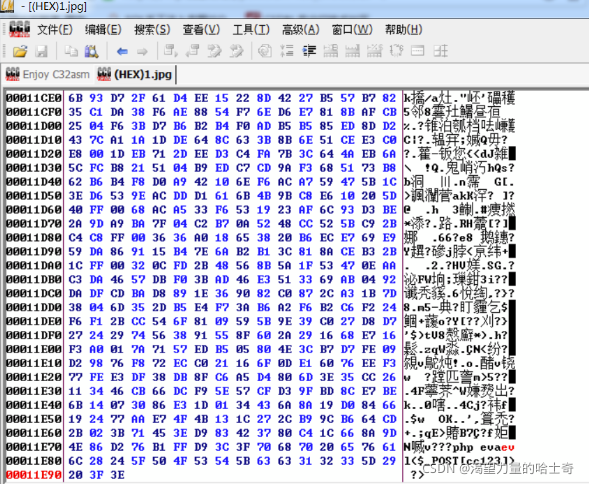Click first byte 40 in row 00011D60
Screen dimensions: 589x484
click(75, 210)
